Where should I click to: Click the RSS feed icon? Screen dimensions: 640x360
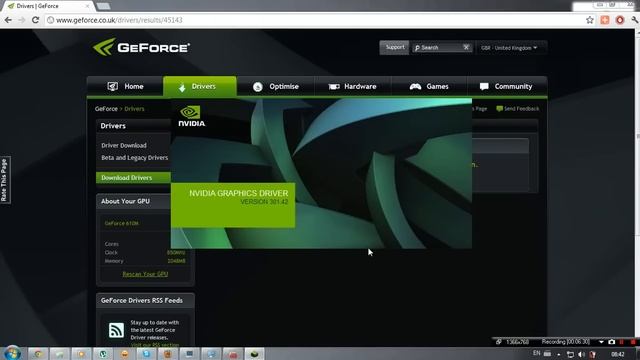point(116,330)
